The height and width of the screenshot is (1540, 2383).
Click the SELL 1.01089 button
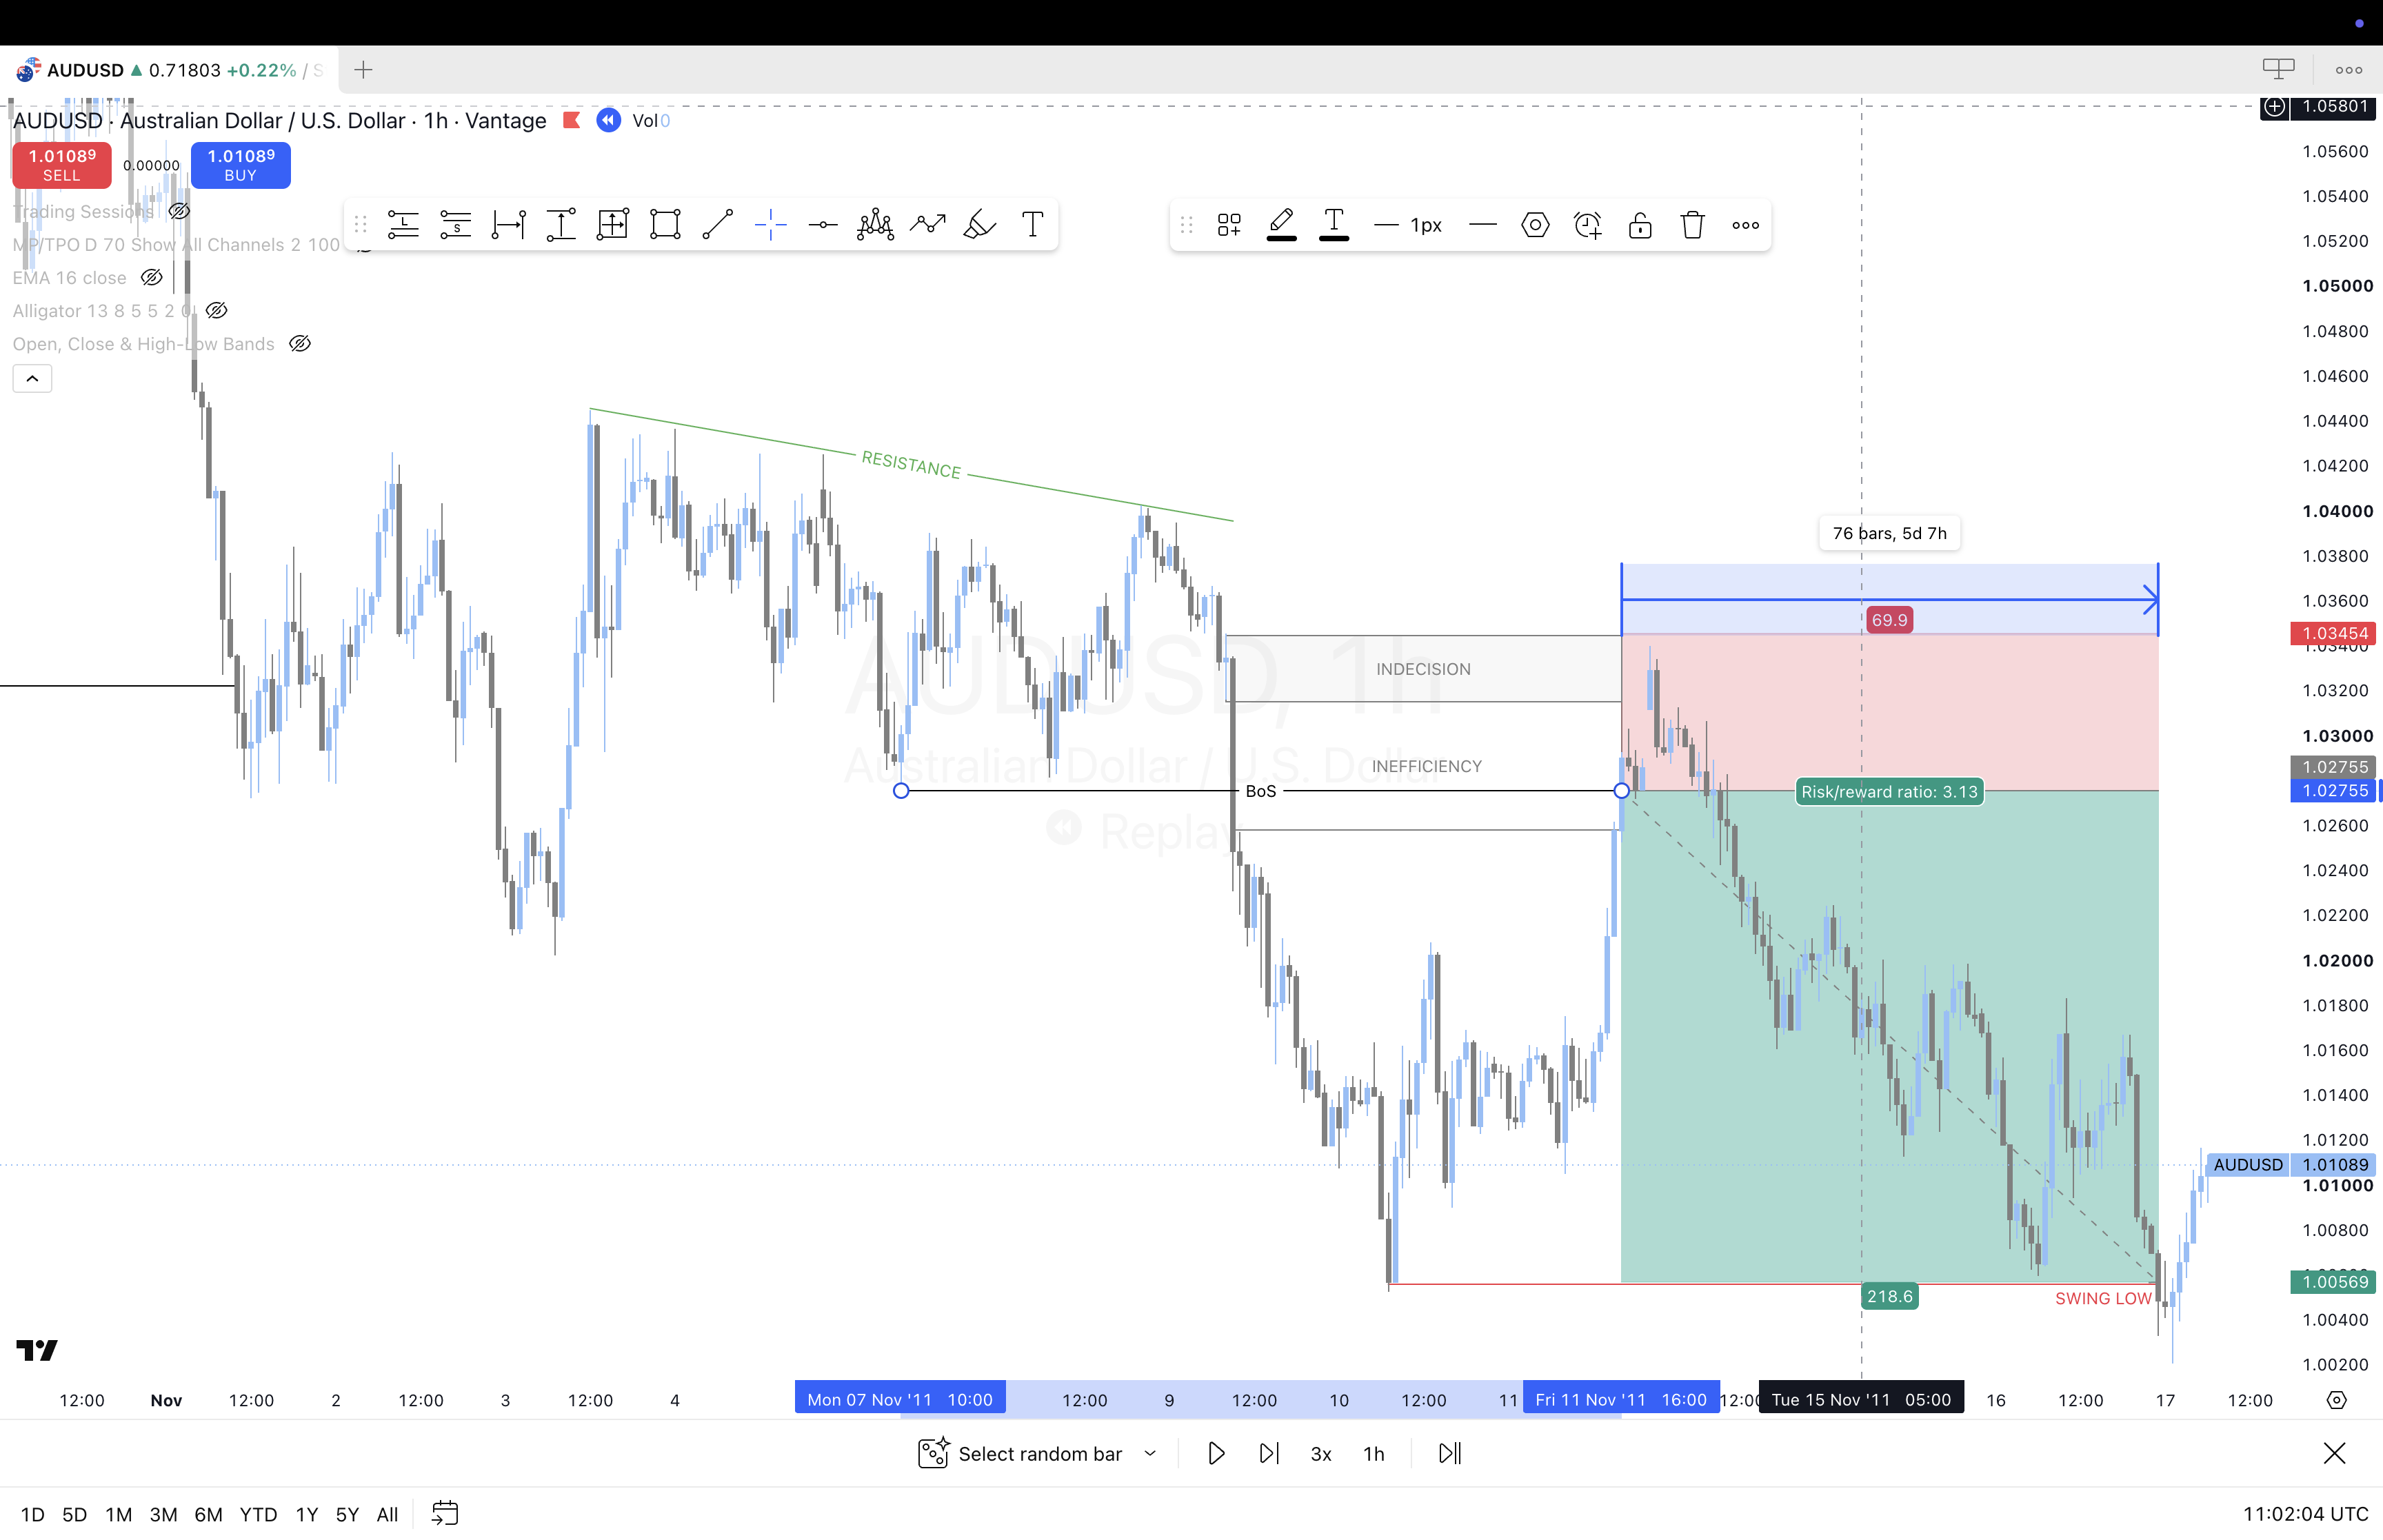62,165
